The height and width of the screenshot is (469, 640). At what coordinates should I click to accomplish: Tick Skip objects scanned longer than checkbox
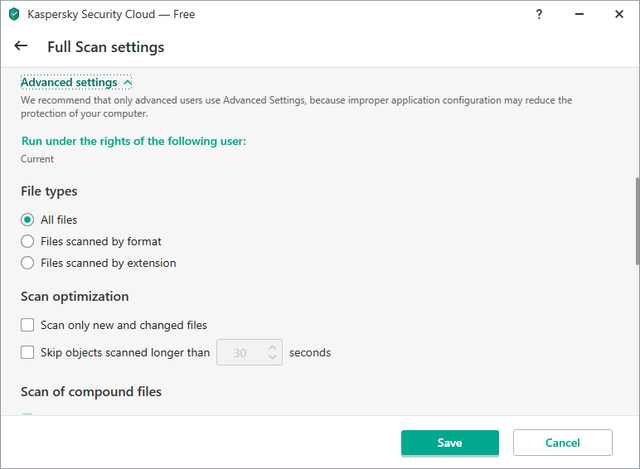point(27,352)
